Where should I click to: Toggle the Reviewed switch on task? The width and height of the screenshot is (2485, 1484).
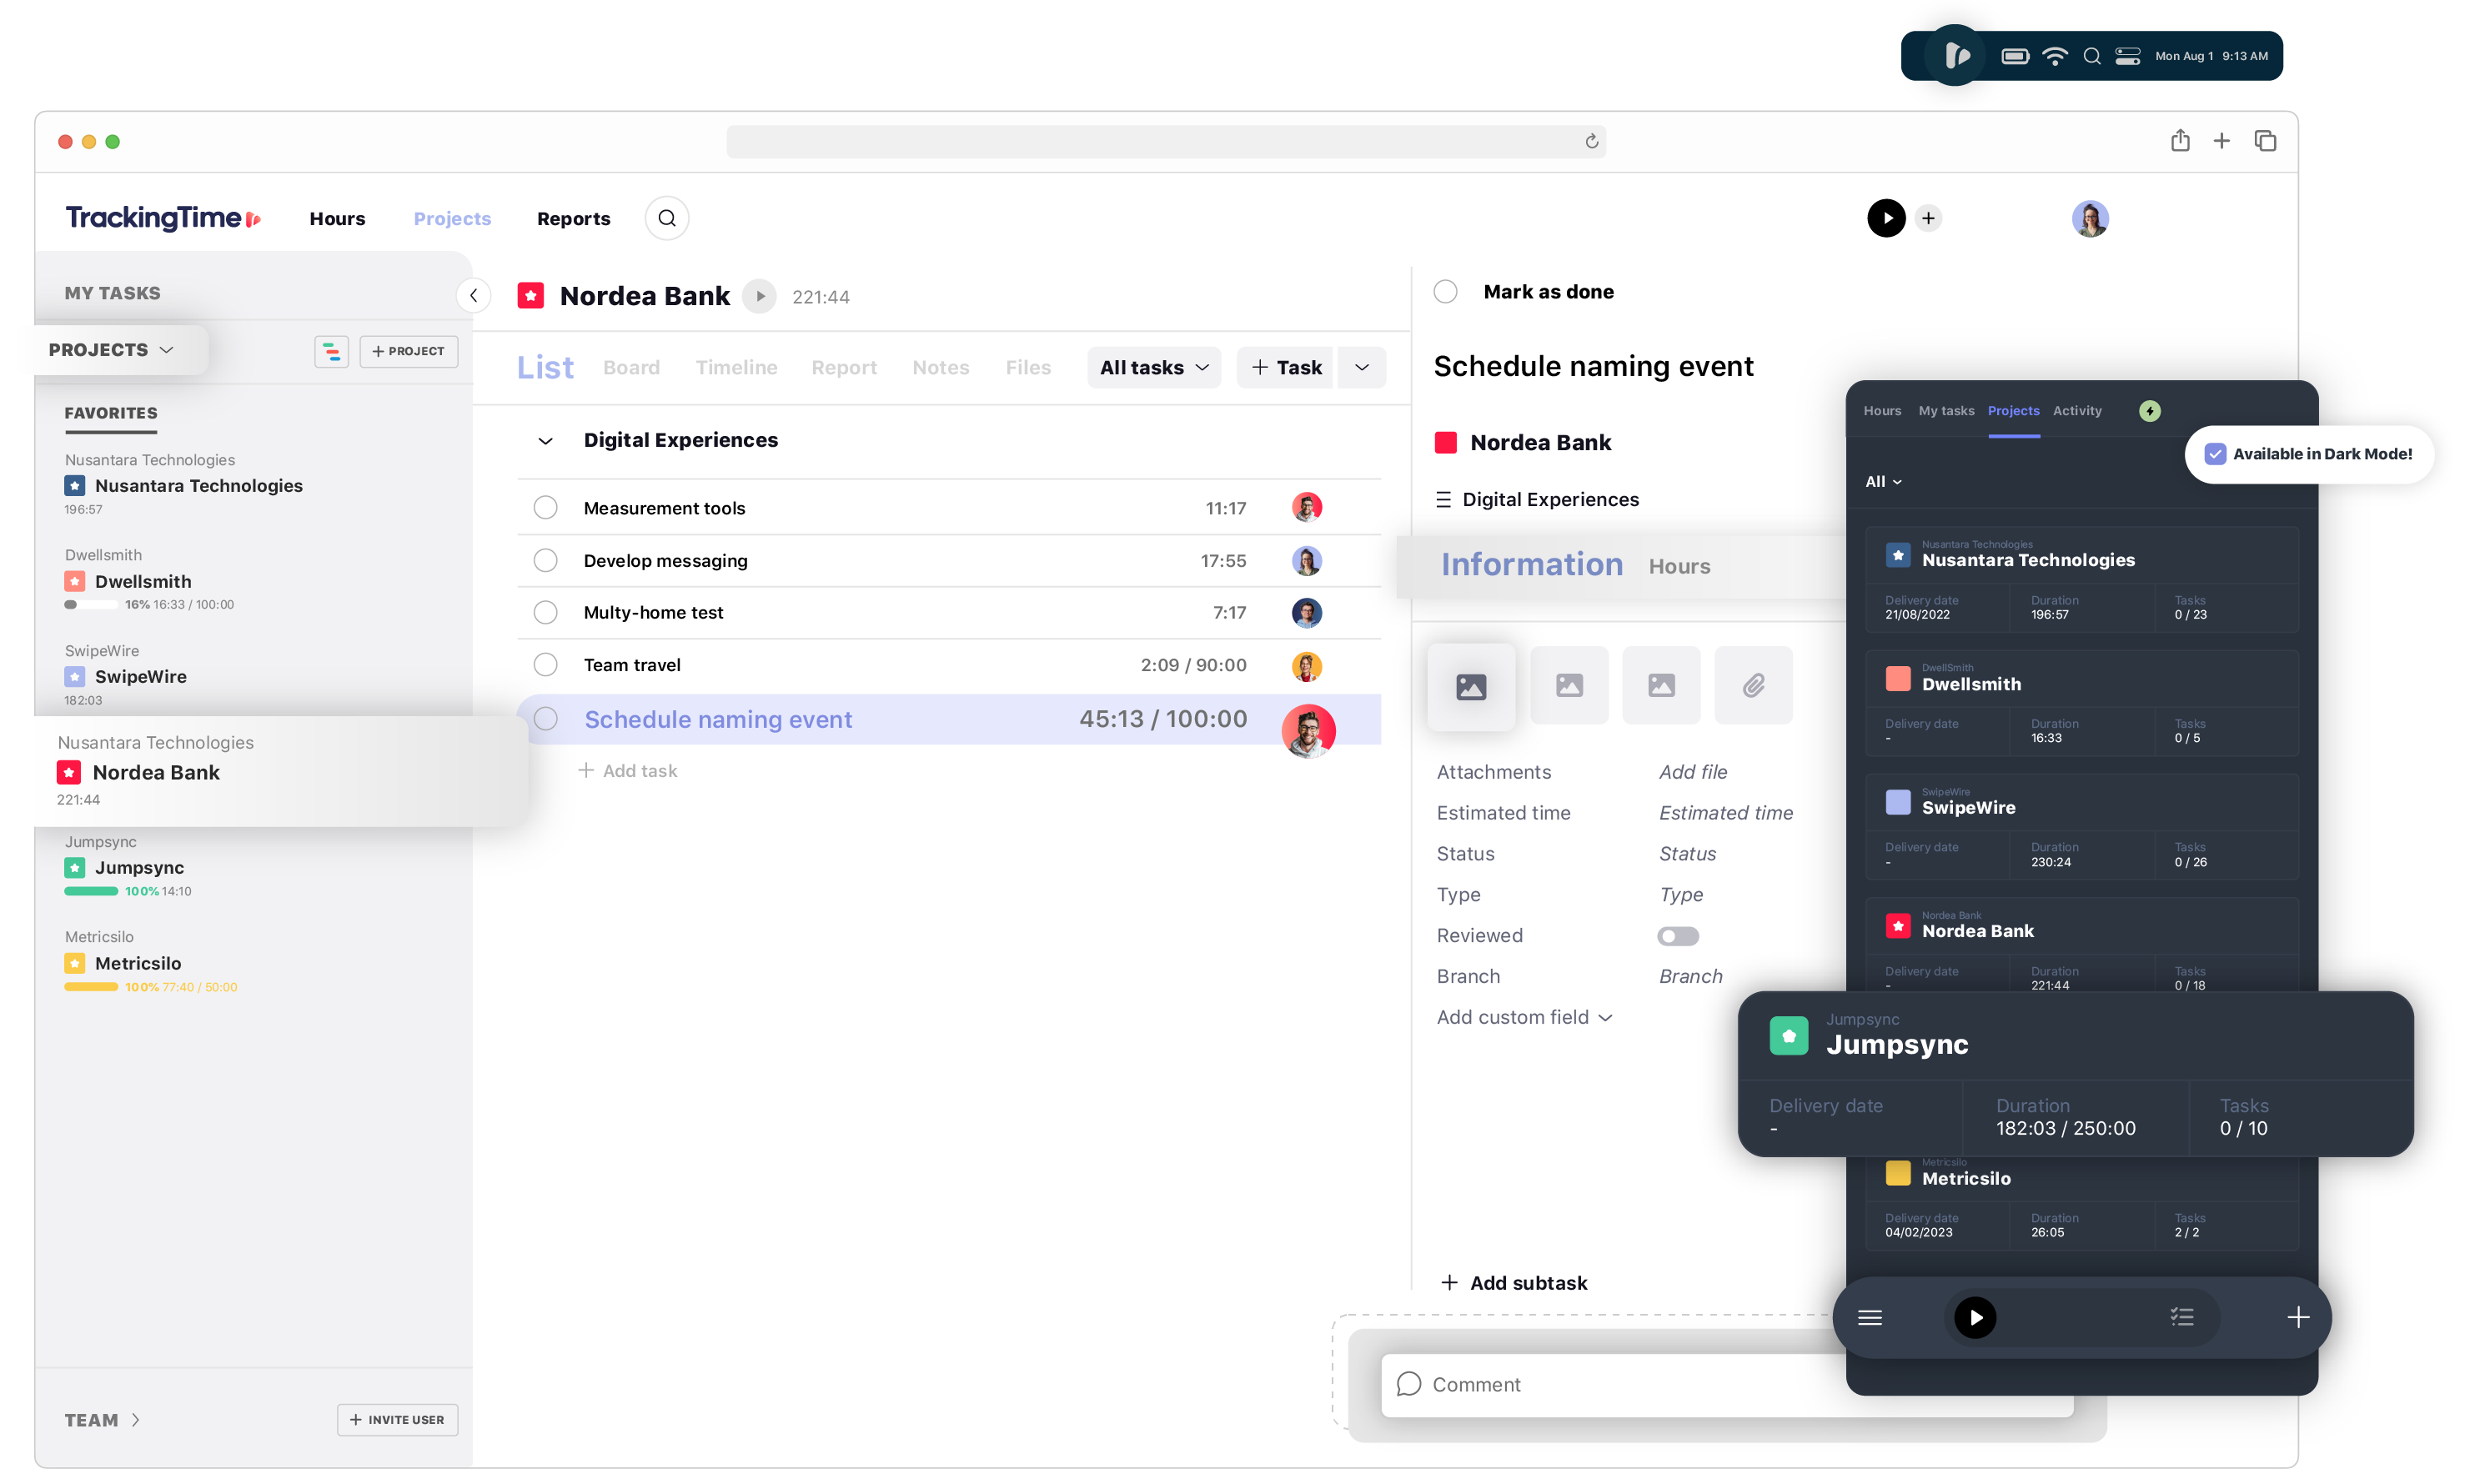pos(1681,933)
